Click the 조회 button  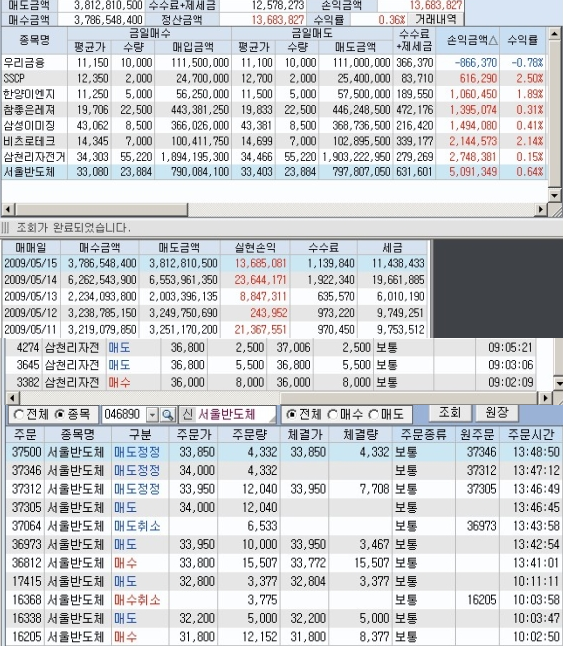coord(450,412)
